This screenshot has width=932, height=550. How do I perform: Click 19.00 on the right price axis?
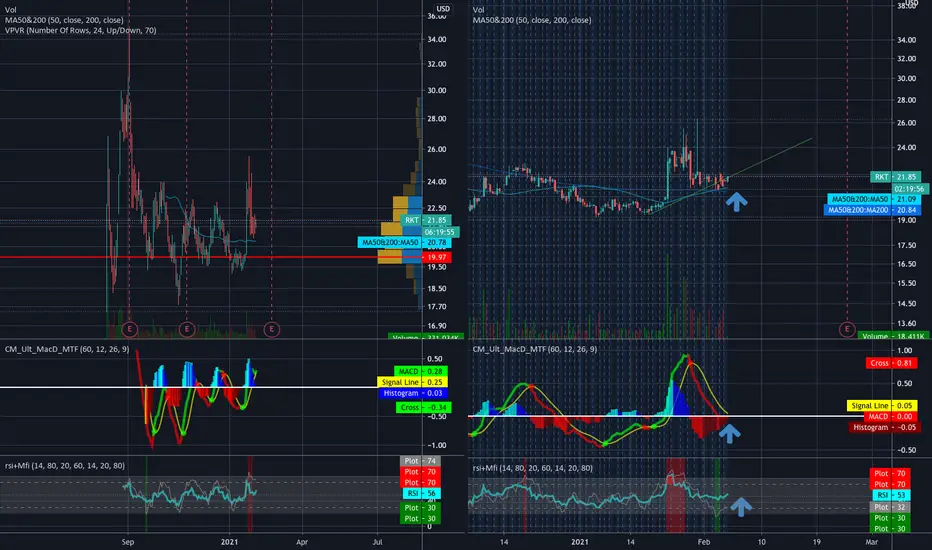pyautogui.click(x=906, y=220)
